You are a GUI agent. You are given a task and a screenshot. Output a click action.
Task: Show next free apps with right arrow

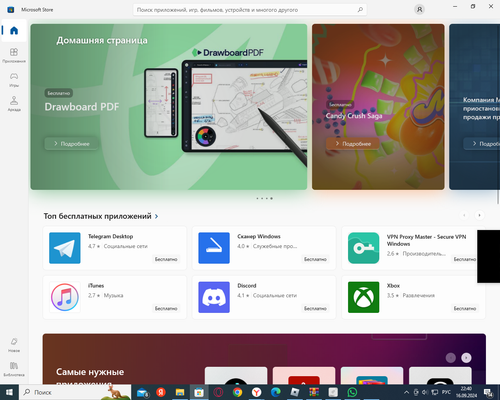pyautogui.click(x=479, y=215)
